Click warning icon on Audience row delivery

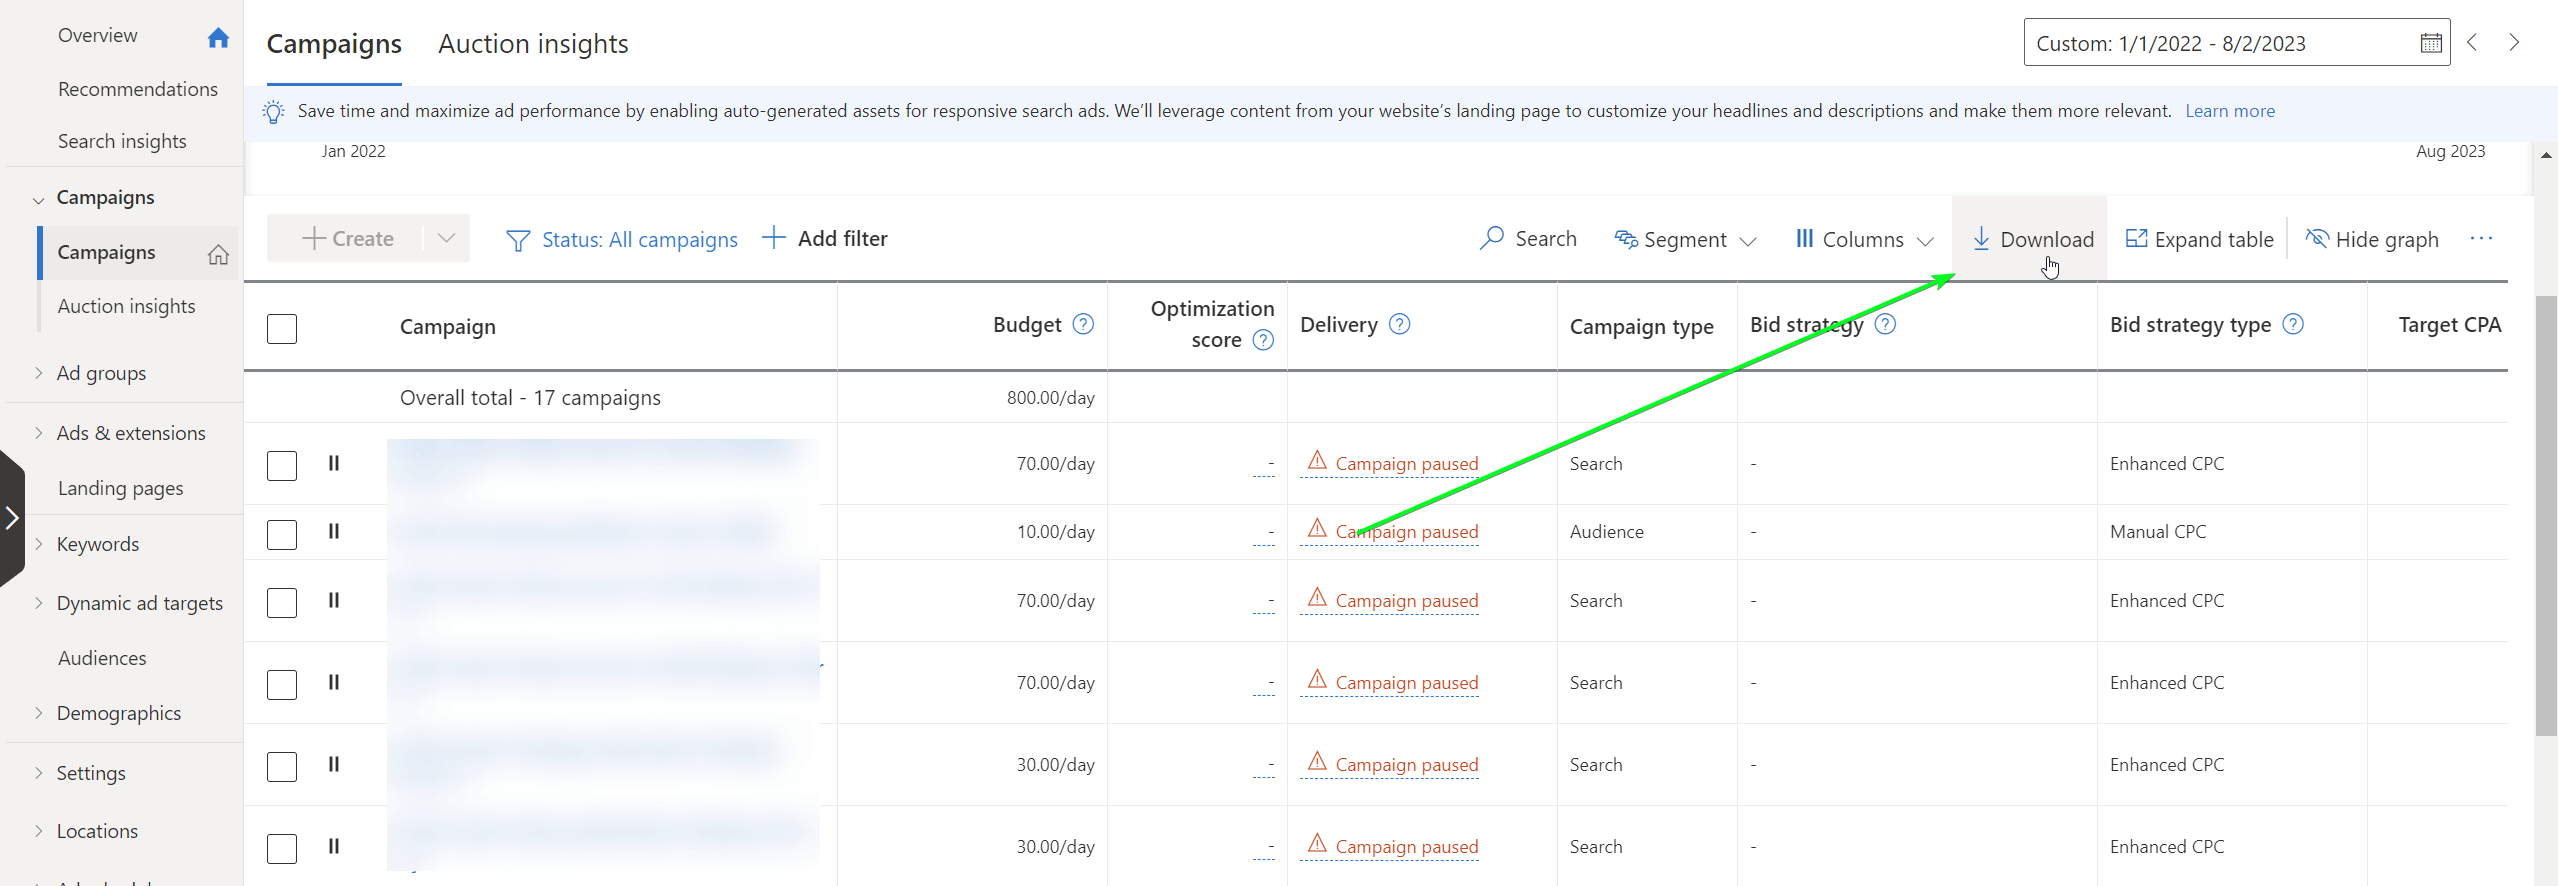click(1318, 528)
